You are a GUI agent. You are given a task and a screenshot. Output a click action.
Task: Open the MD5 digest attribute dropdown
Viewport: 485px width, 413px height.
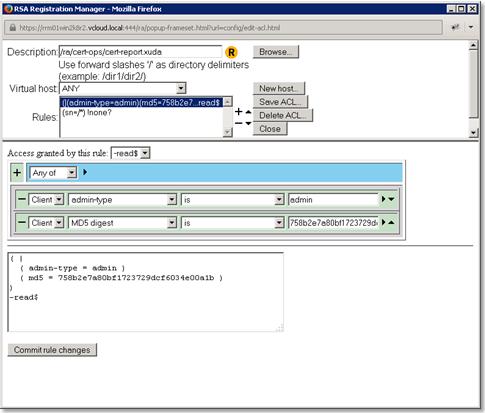click(122, 223)
